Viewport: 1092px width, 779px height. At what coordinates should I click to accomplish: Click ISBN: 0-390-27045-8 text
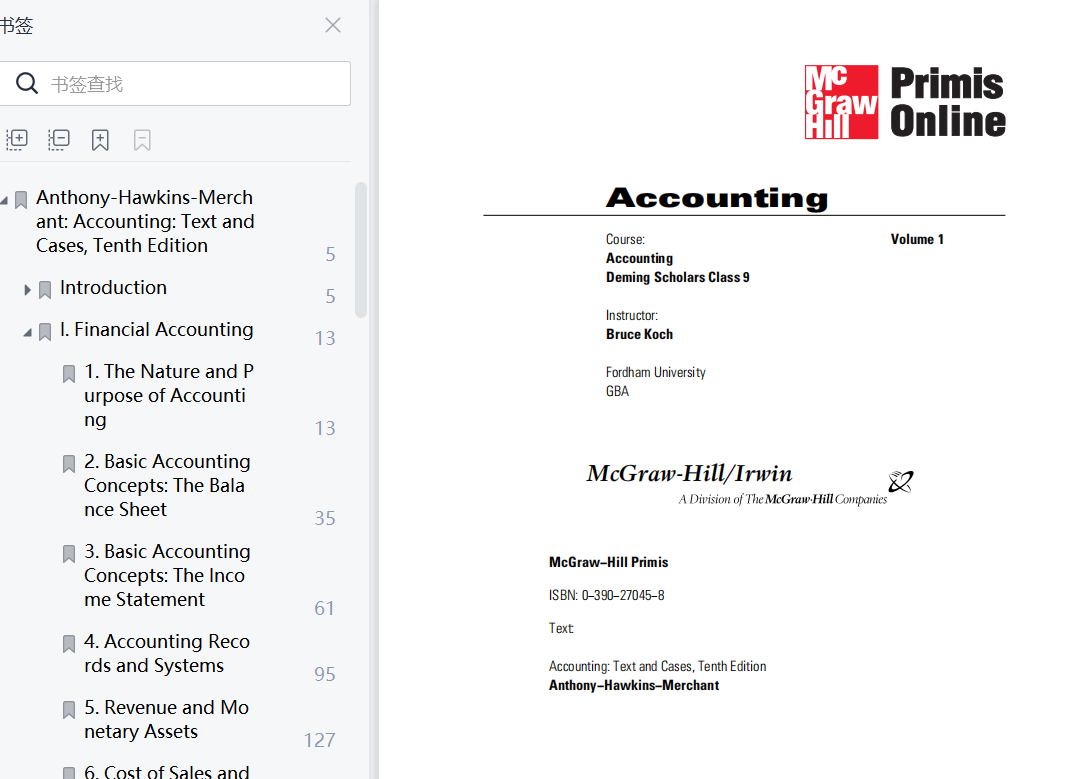pos(607,595)
